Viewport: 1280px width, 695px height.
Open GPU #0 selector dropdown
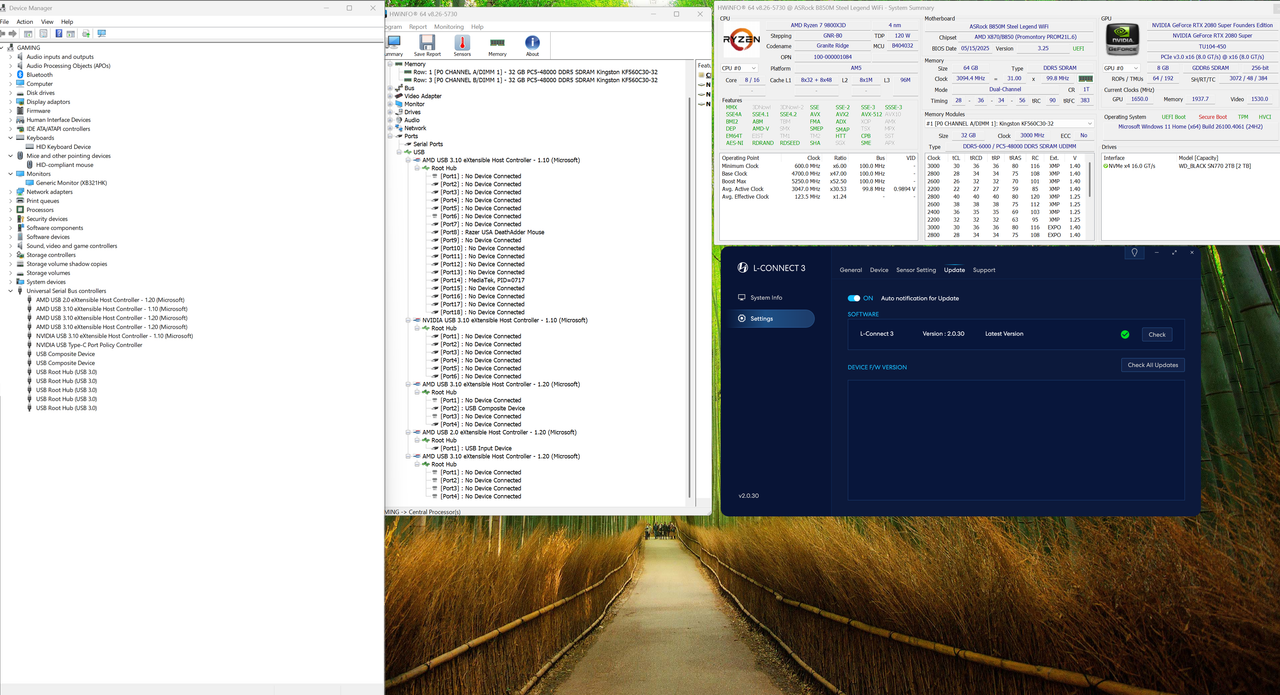pos(1121,68)
